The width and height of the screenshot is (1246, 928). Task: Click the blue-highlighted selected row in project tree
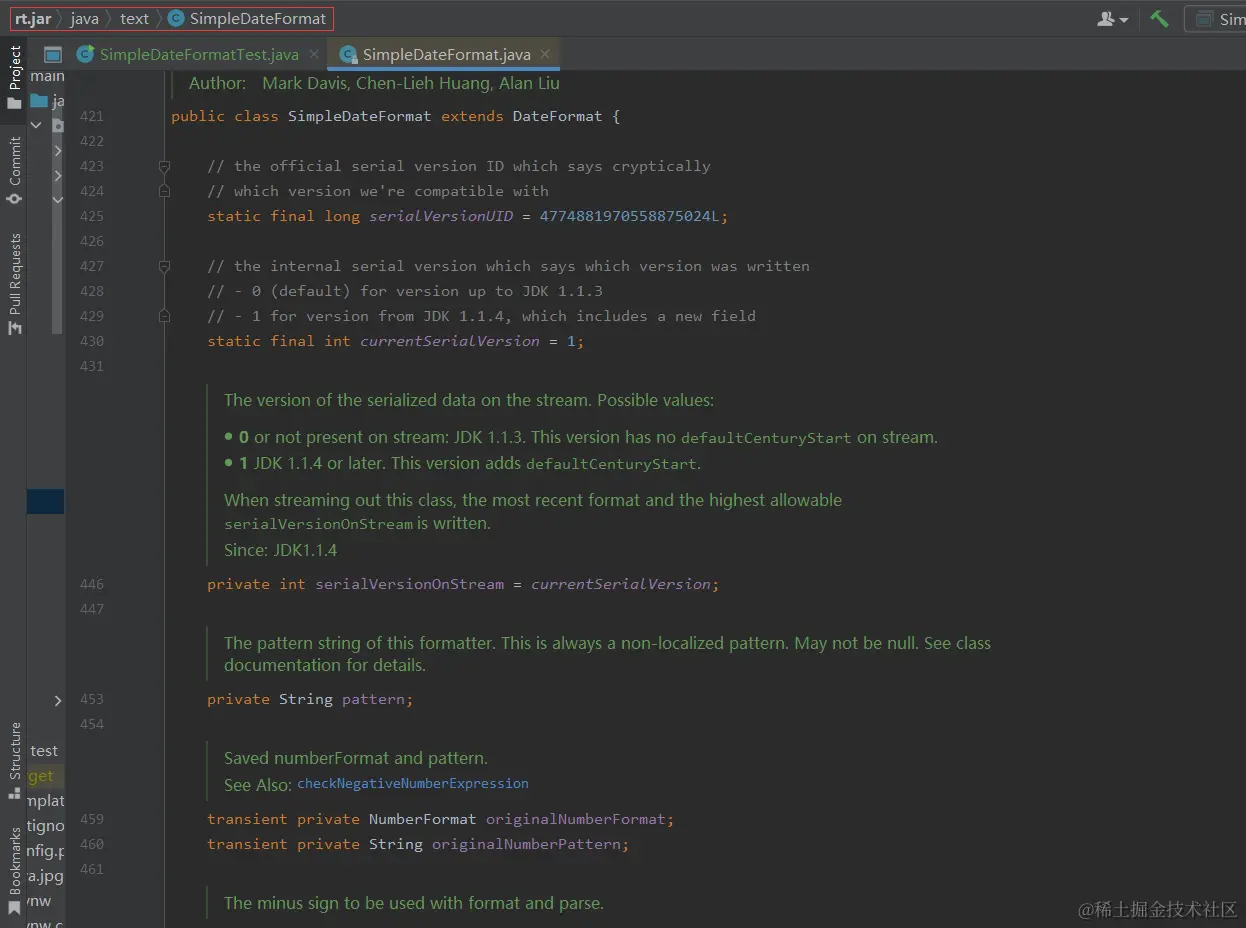point(45,501)
